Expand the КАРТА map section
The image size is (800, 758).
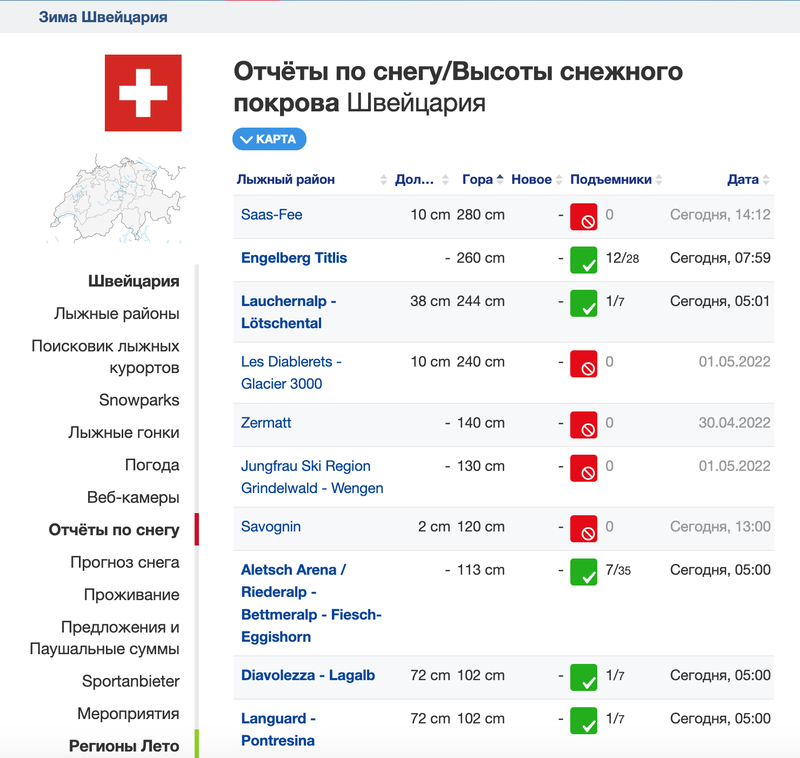tap(269, 139)
